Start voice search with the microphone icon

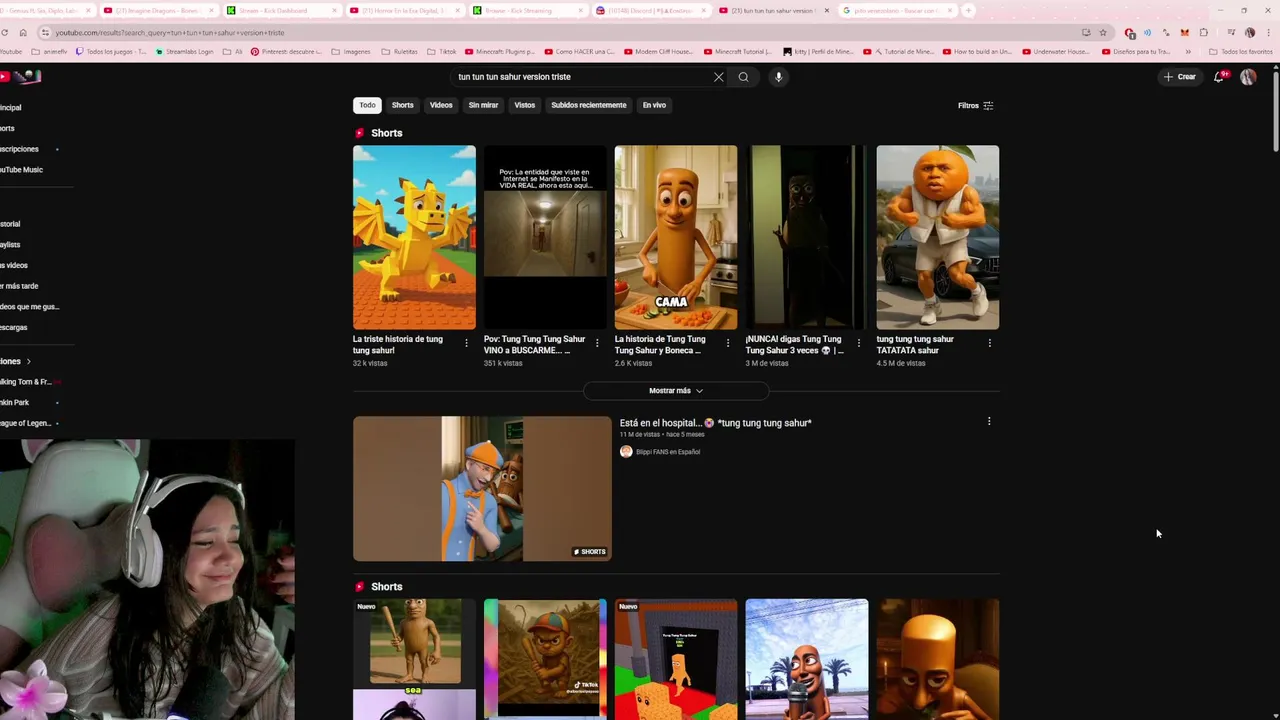(778, 77)
